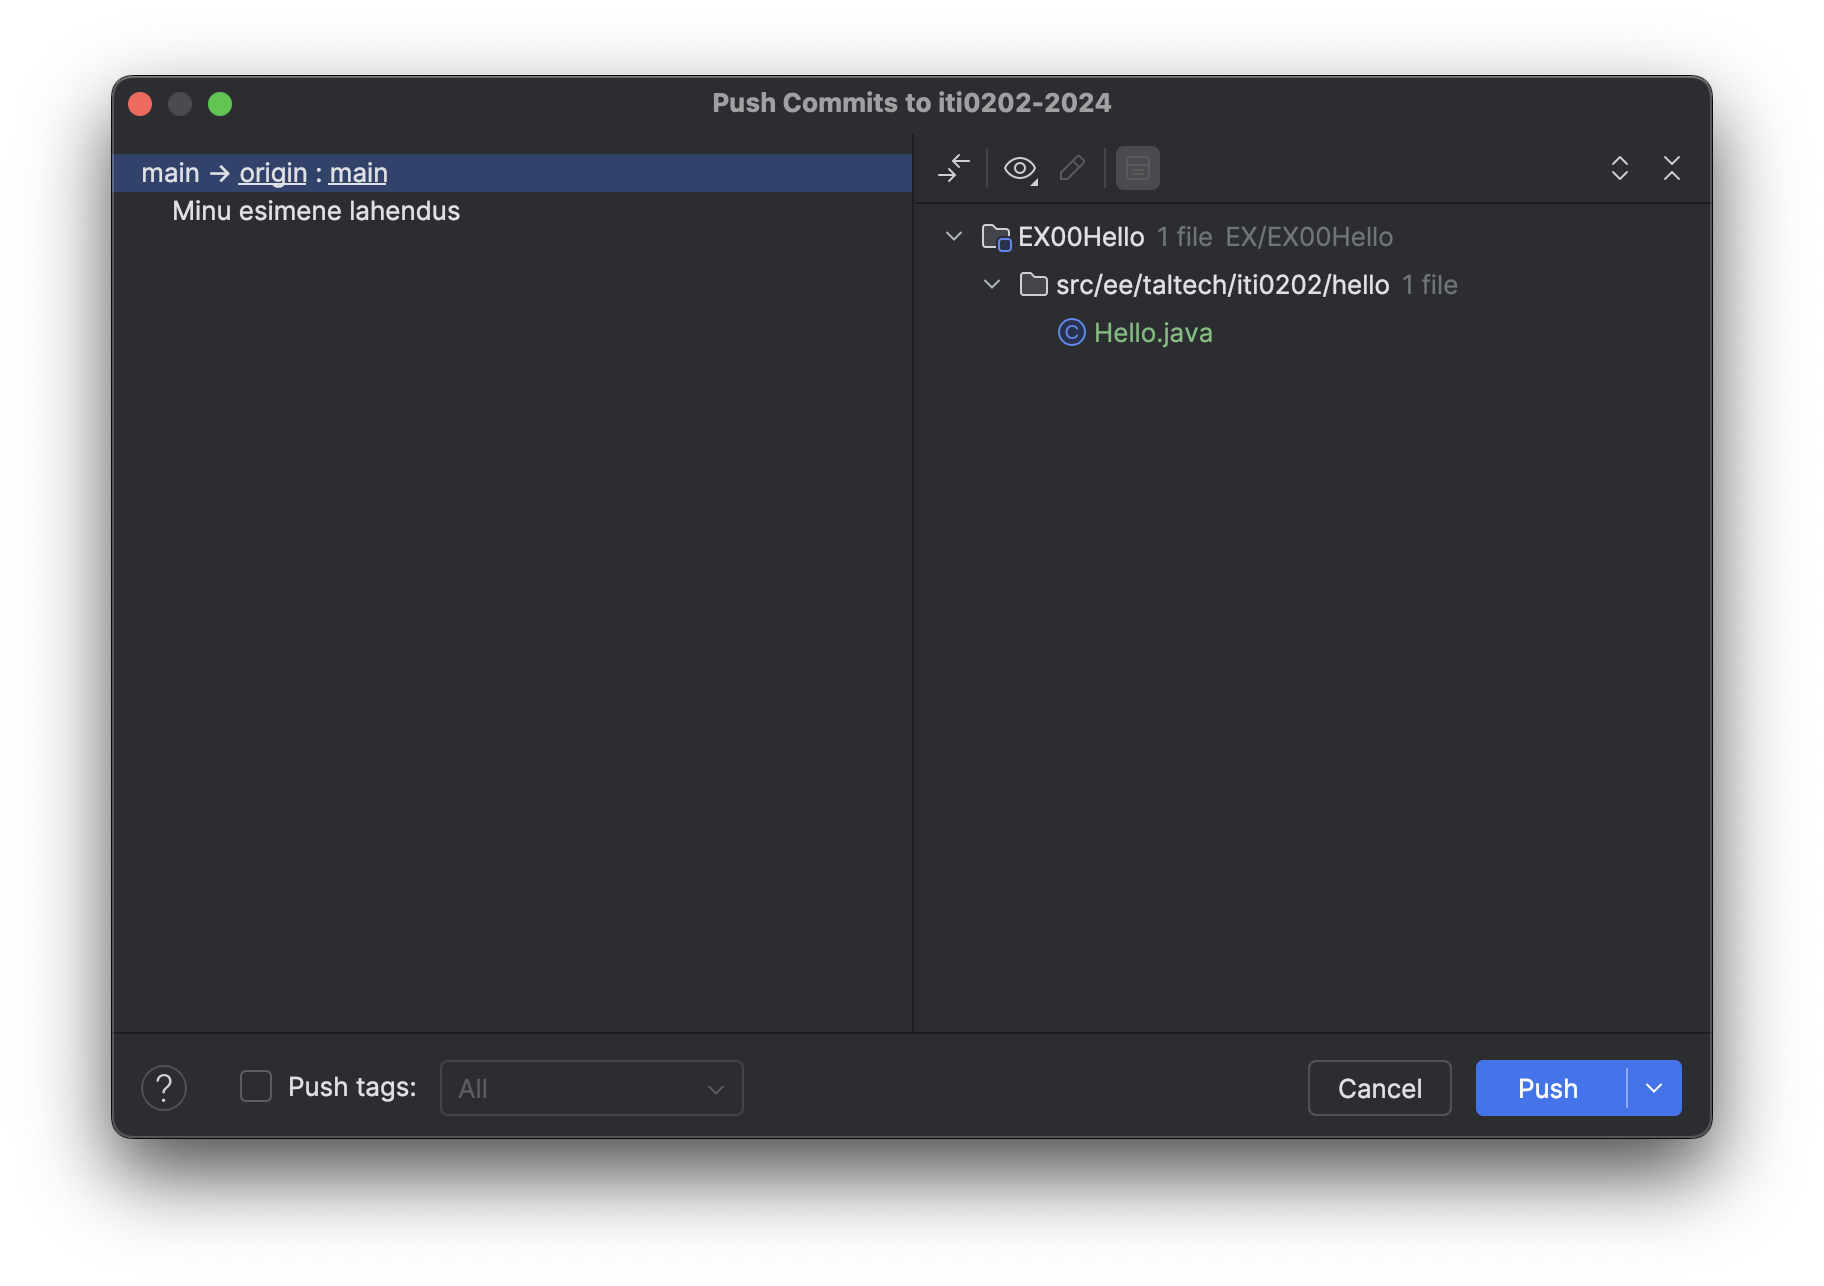The image size is (1824, 1286).
Task: Enable the Push tags checkbox
Action: (256, 1087)
